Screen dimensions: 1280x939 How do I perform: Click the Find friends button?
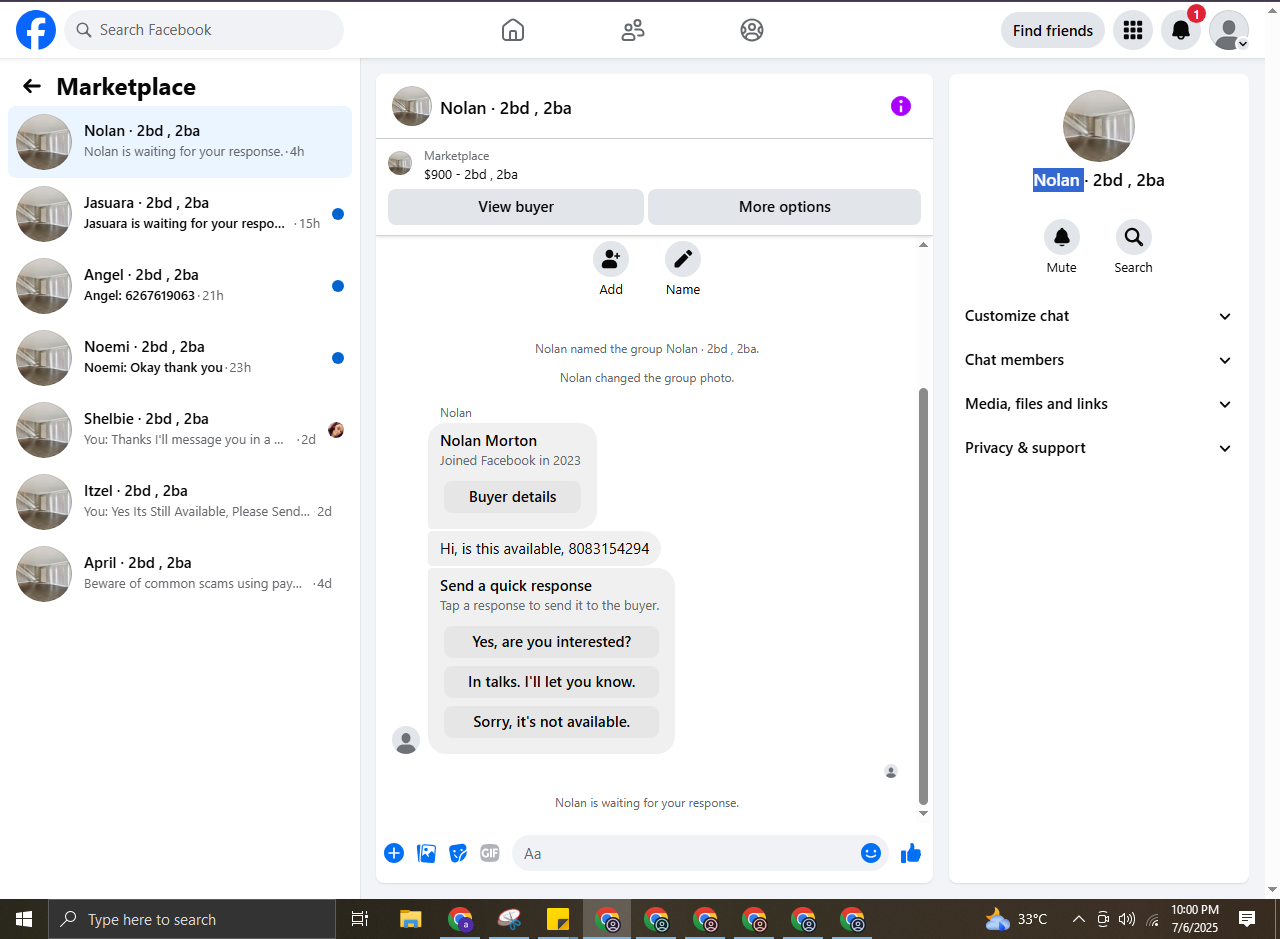point(1053,30)
